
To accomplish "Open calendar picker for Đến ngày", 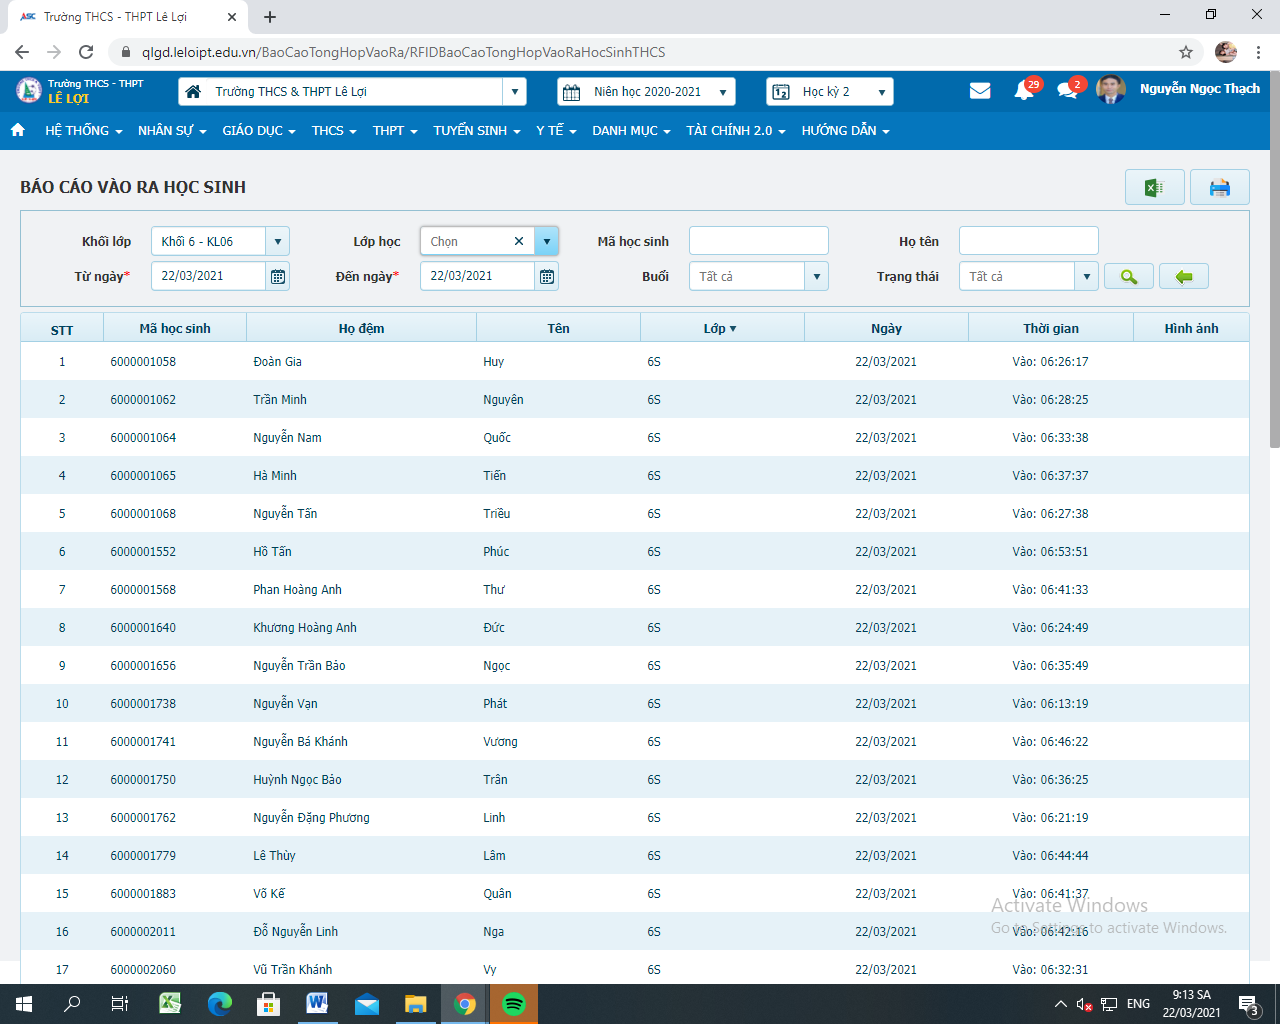I will [547, 277].
